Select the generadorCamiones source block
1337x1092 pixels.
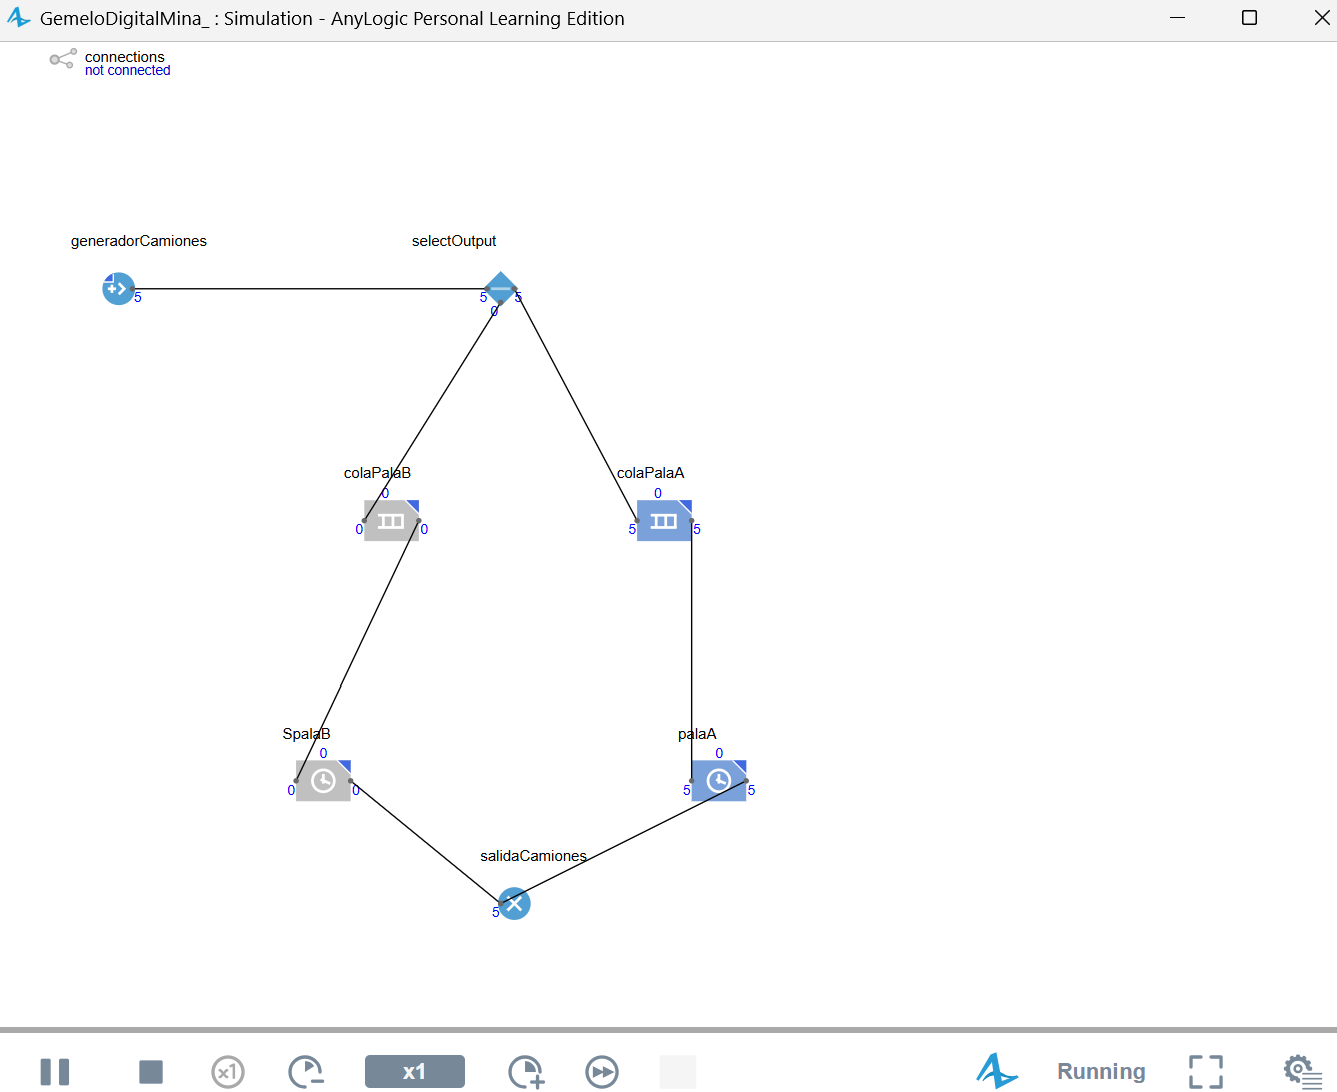[118, 289]
